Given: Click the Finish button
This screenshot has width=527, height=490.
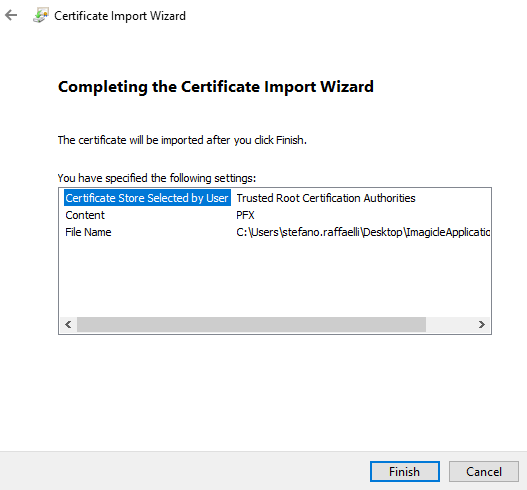Looking at the screenshot, I should pyautogui.click(x=405, y=472).
